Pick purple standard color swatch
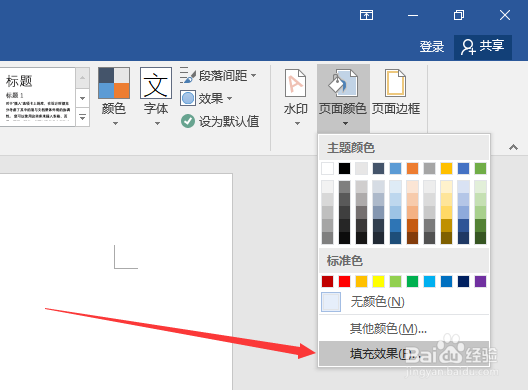The height and width of the screenshot is (390, 528). click(x=481, y=281)
